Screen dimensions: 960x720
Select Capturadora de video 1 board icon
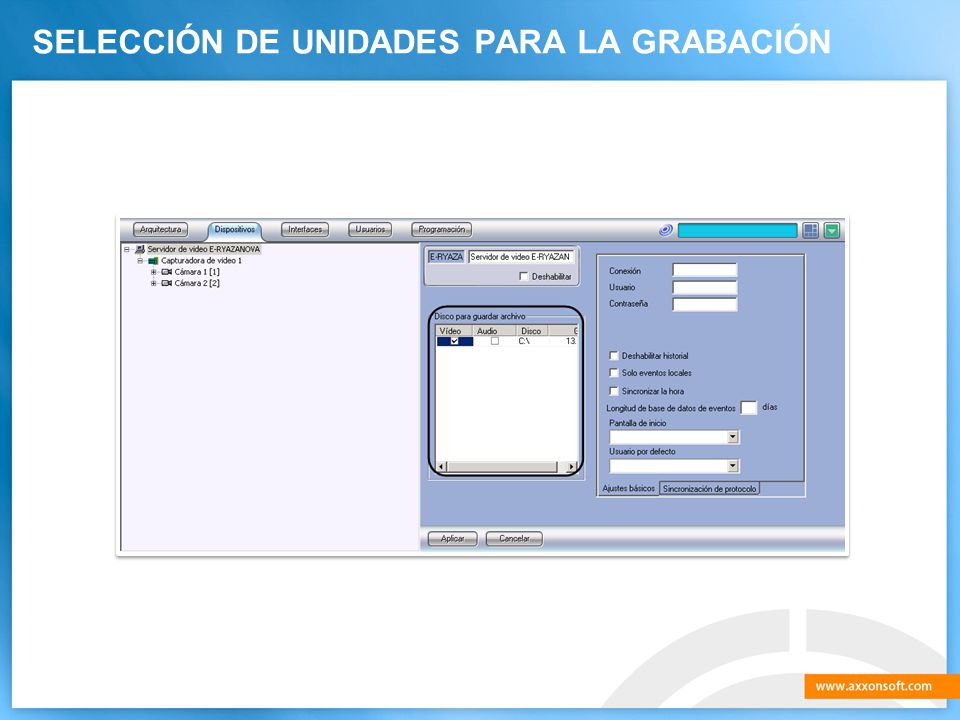click(x=153, y=261)
